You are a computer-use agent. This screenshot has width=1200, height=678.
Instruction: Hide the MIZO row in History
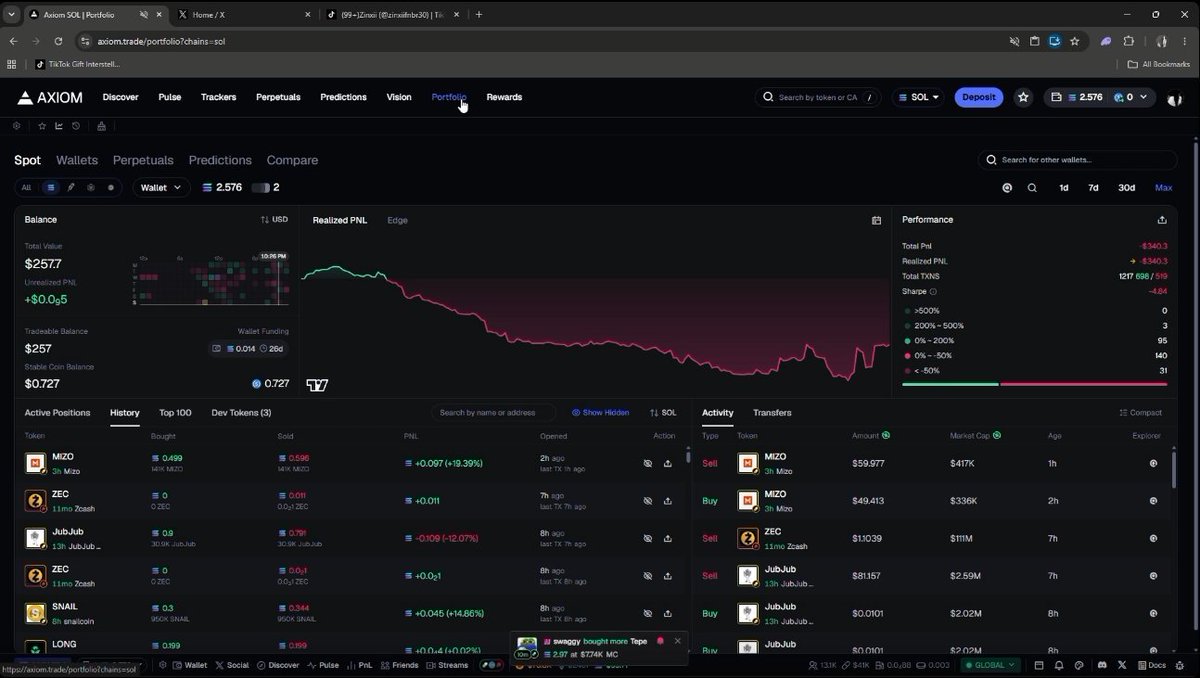click(x=647, y=464)
